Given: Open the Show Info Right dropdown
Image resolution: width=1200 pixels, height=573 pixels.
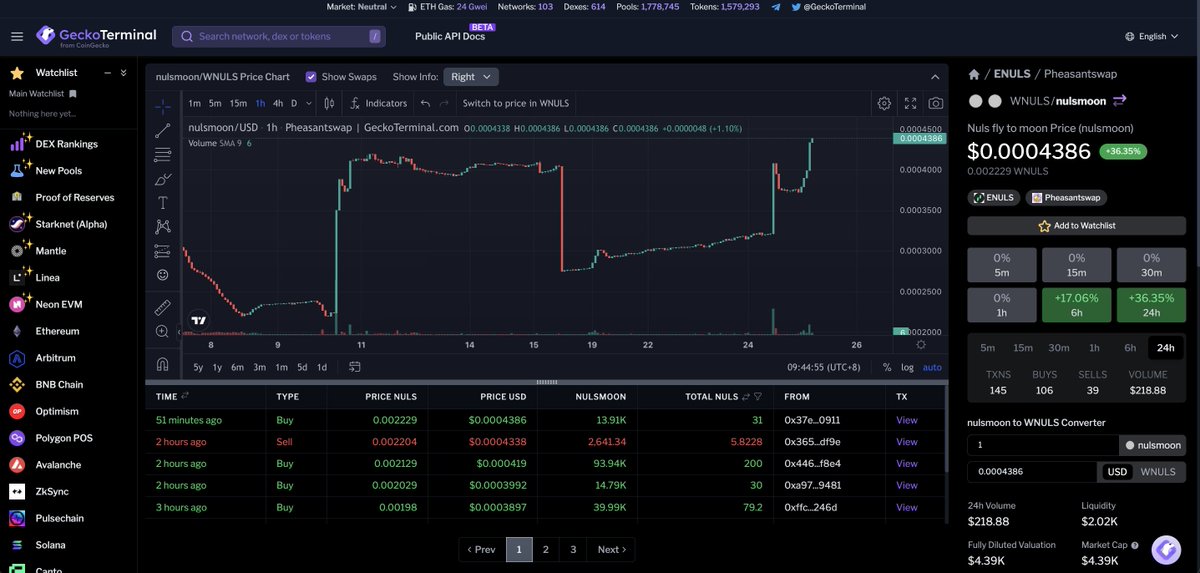Looking at the screenshot, I should click(472, 77).
